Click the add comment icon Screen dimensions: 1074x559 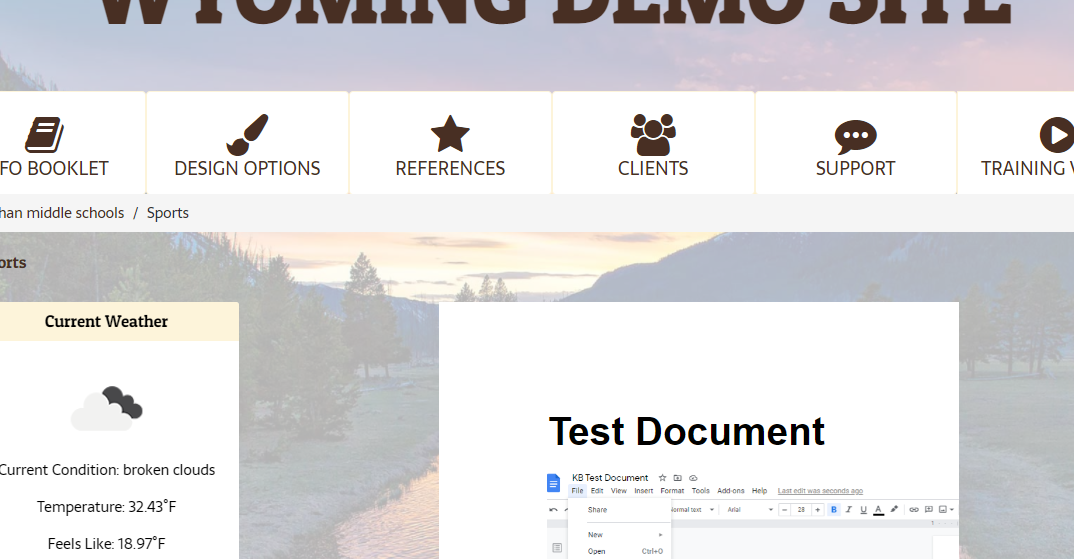pyautogui.click(x=929, y=510)
